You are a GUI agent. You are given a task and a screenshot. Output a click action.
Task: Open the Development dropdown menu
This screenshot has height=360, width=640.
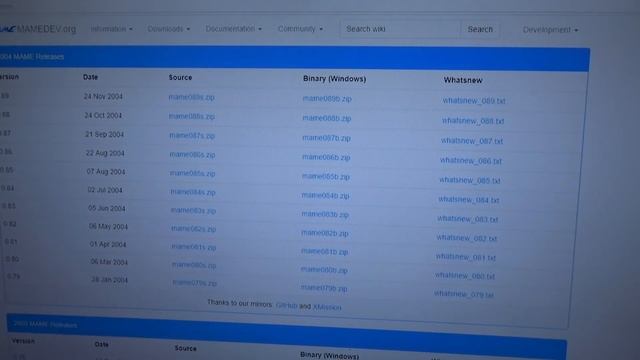click(x=550, y=30)
